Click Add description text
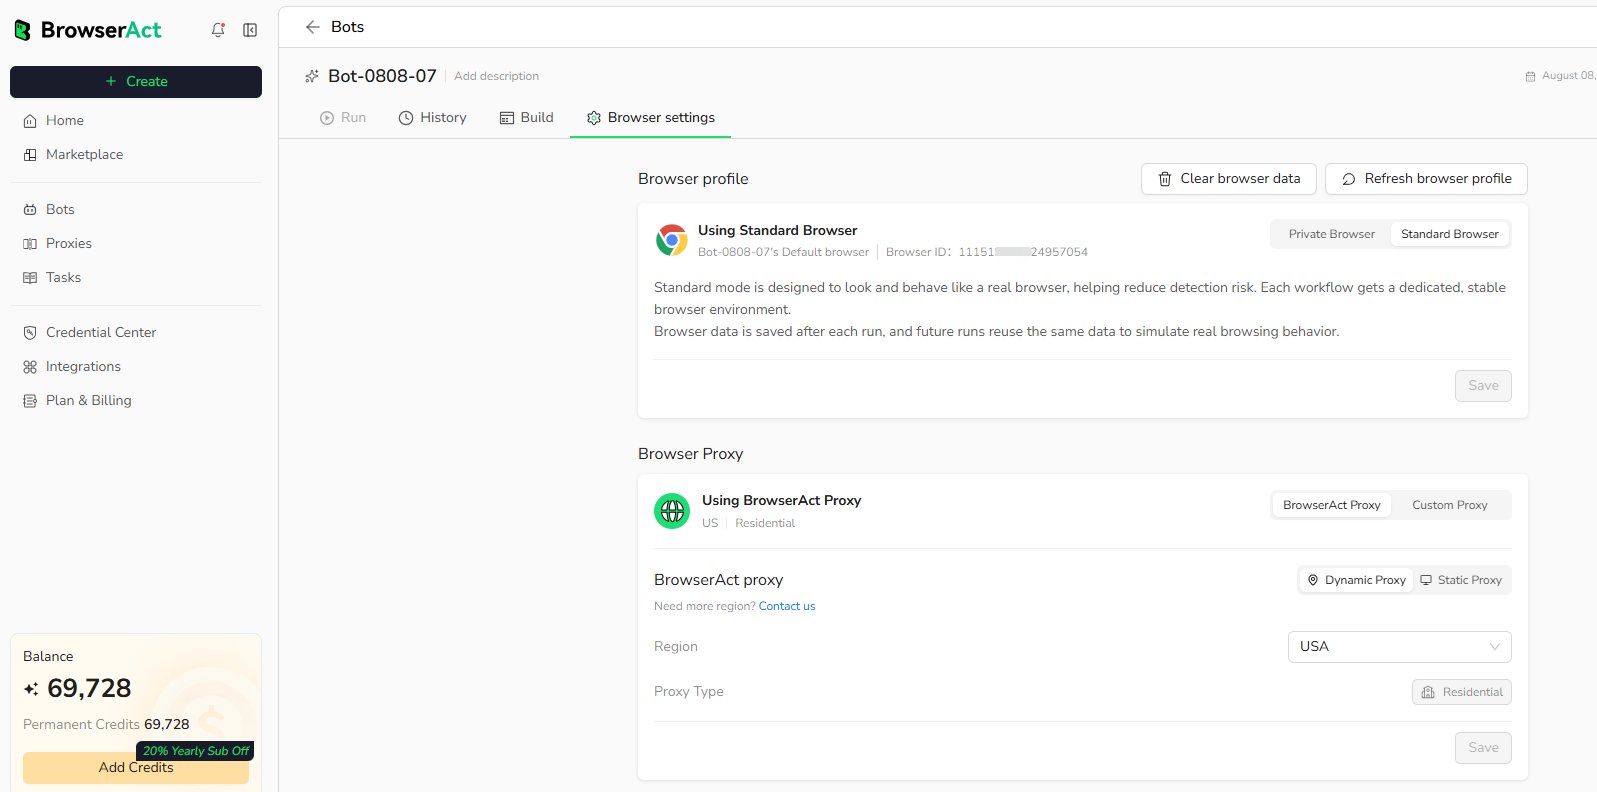 click(x=496, y=76)
